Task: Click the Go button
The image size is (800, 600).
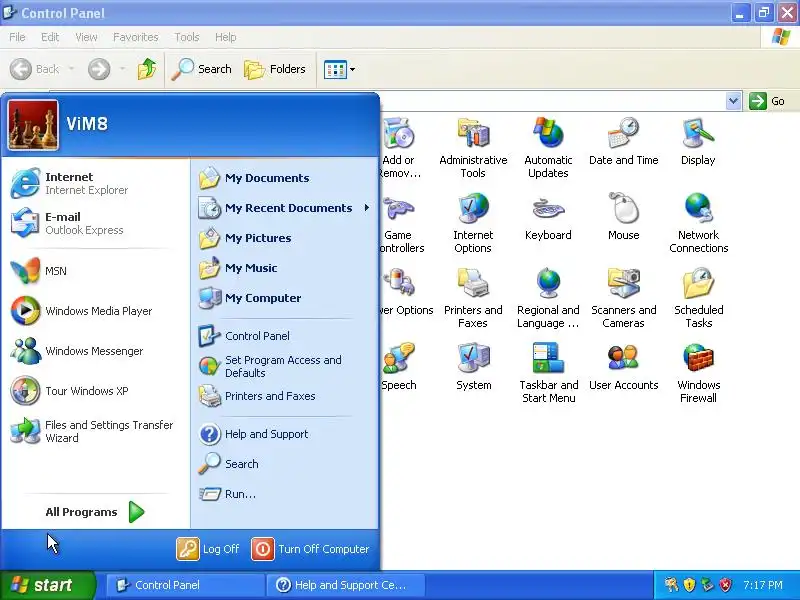Action: (x=767, y=101)
